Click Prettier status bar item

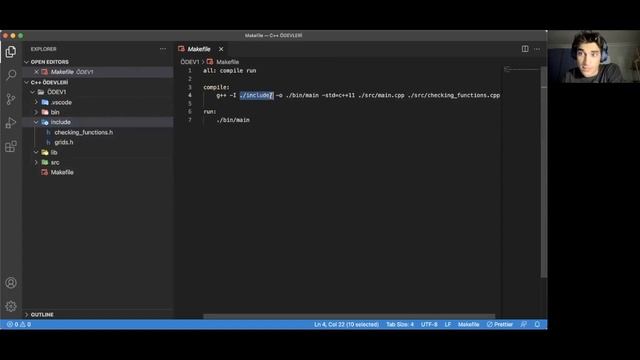coord(500,324)
